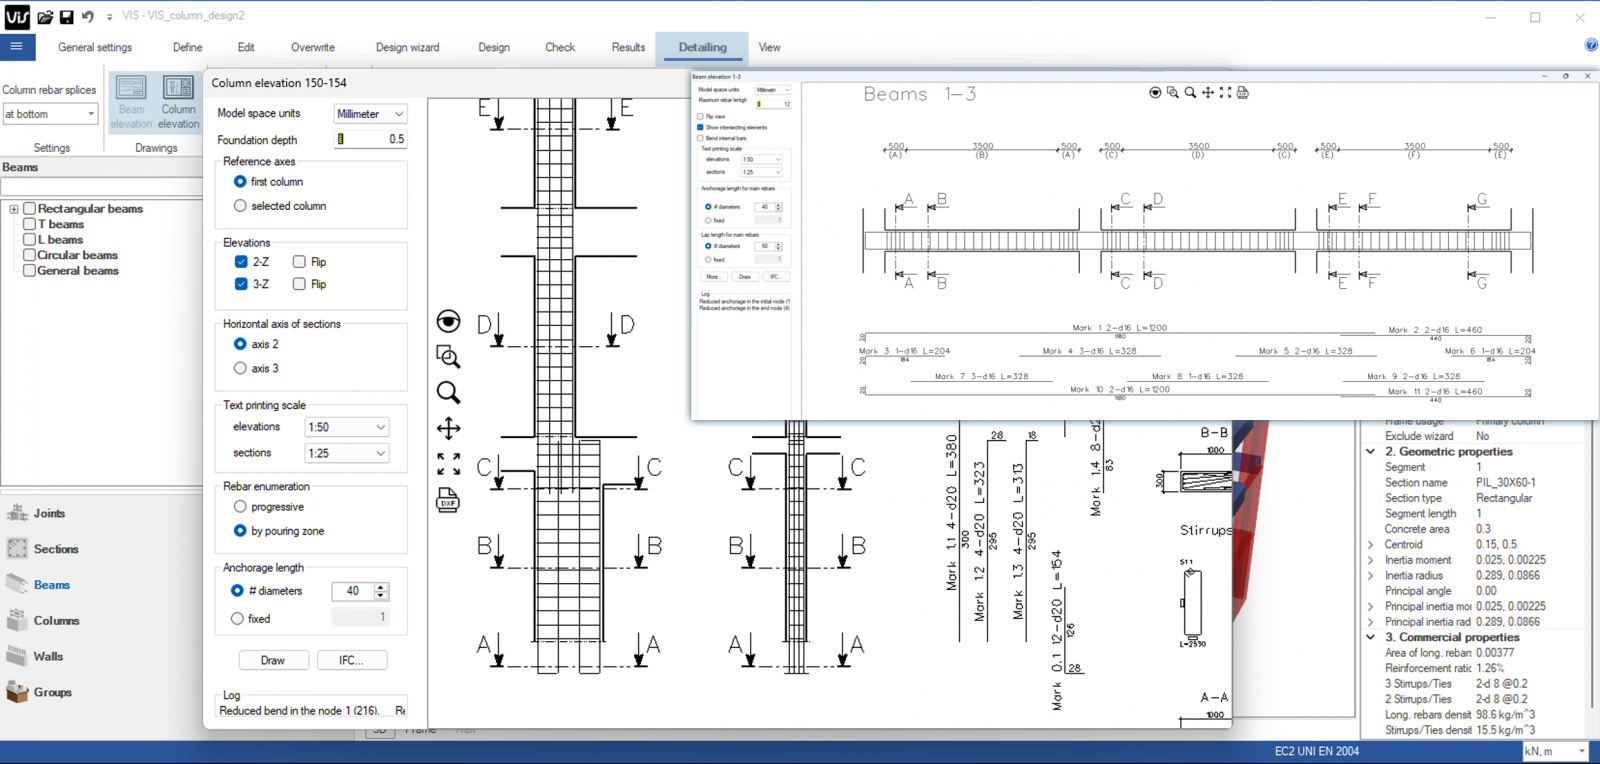Expand the Rectangular beams tree node

point(14,209)
